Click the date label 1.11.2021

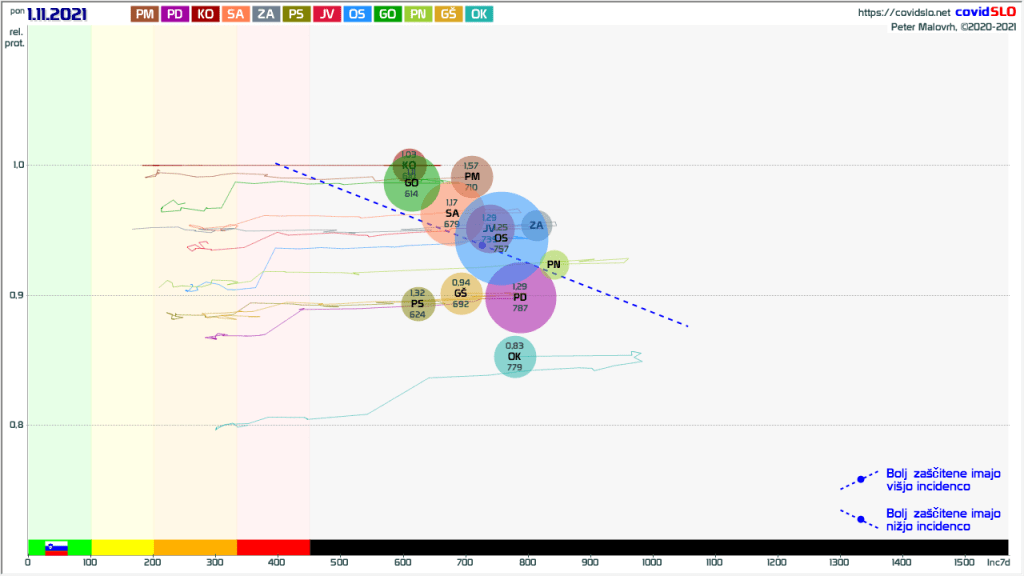coord(56,14)
